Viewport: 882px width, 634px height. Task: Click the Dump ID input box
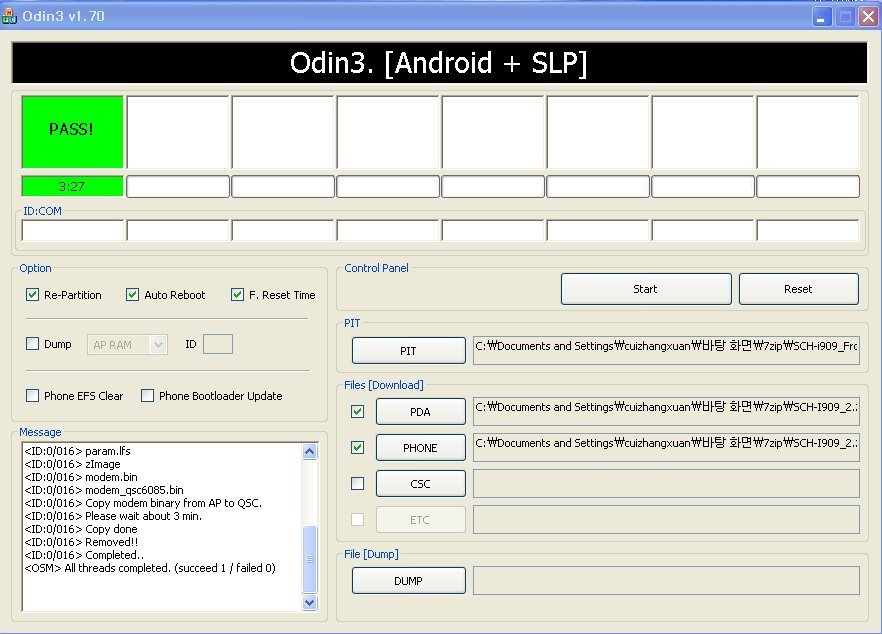pyautogui.click(x=218, y=344)
